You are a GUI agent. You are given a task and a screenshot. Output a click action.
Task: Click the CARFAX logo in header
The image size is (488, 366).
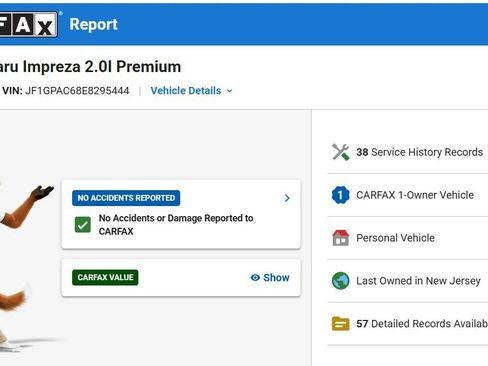coord(29,24)
